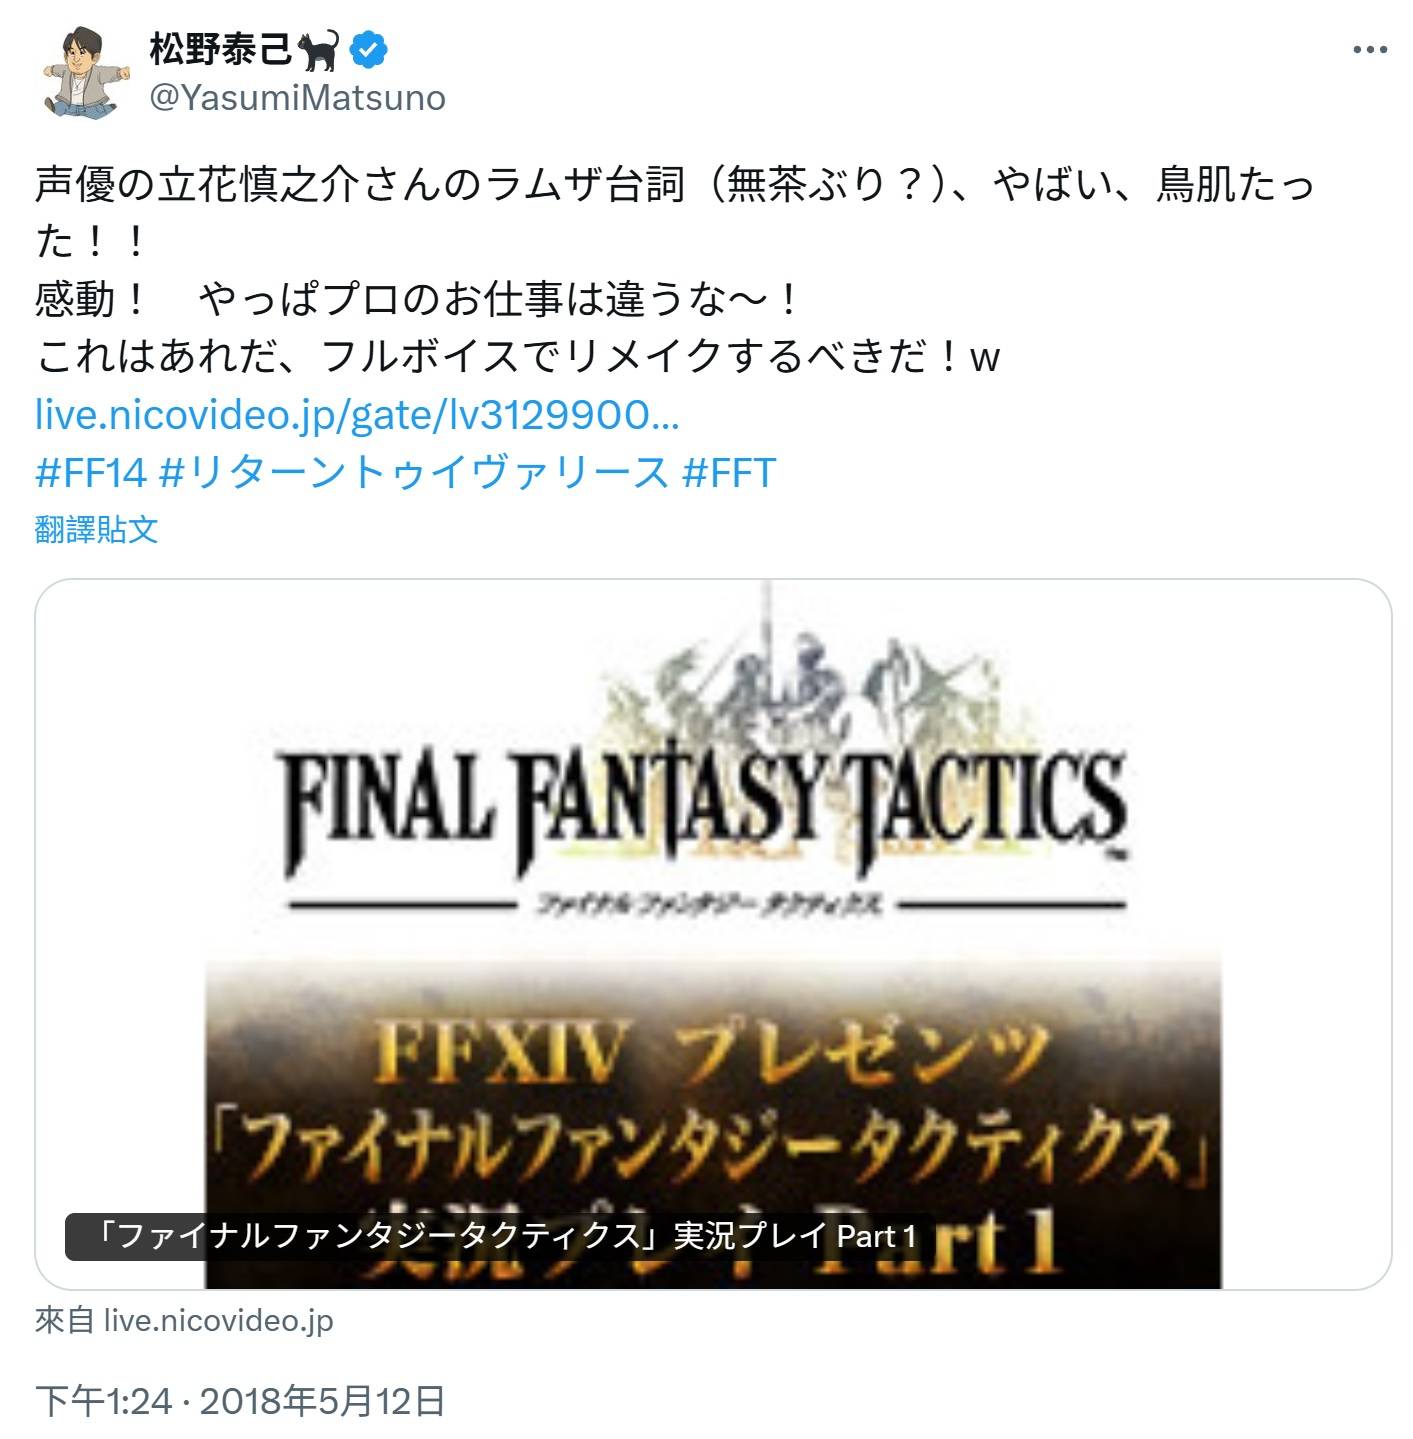Viewport: 1413px width, 1439px height.
Task: Select the #リターントゥイヴァリース hashtag
Action: [413, 472]
